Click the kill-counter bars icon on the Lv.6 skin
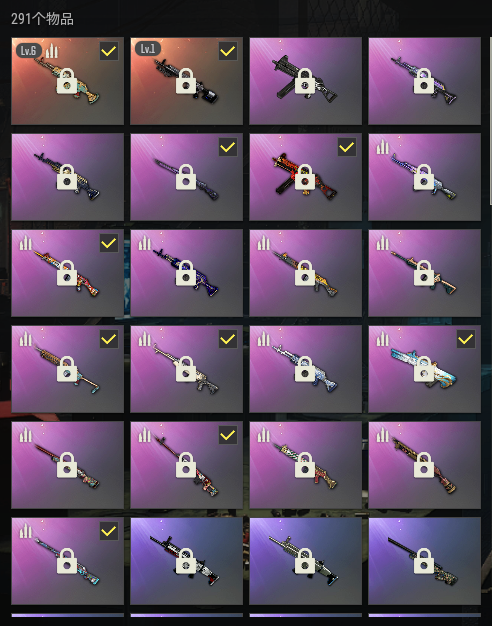 pyautogui.click(x=52, y=51)
